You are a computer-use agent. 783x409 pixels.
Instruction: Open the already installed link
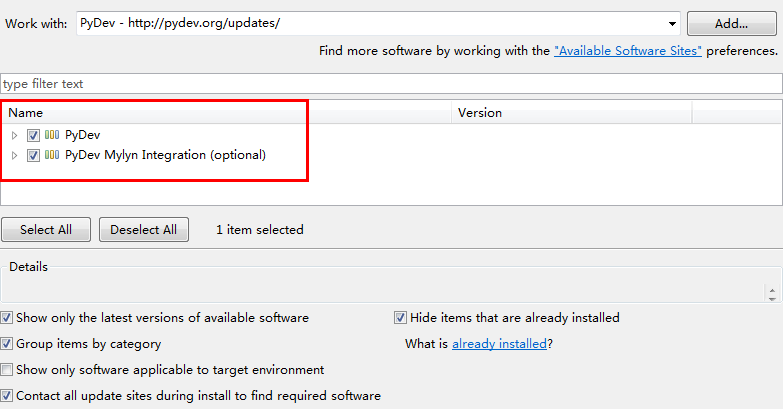point(499,344)
